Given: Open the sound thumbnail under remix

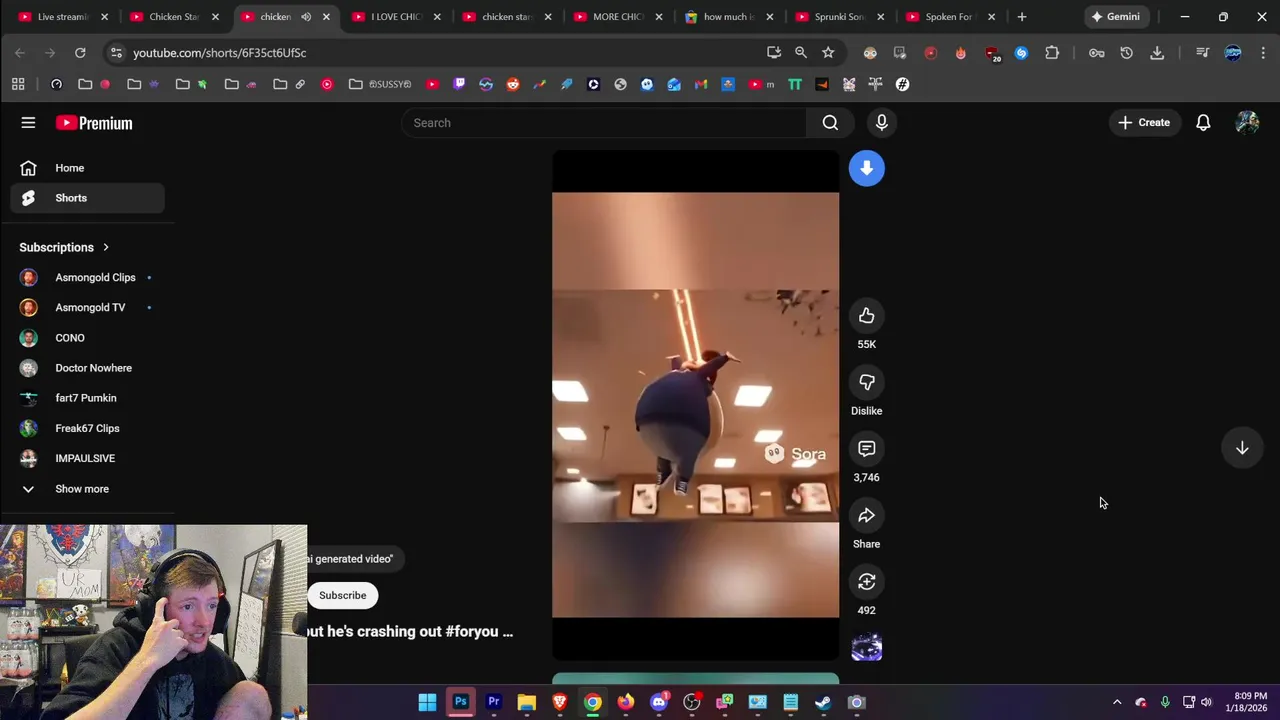Looking at the screenshot, I should pyautogui.click(x=866, y=648).
